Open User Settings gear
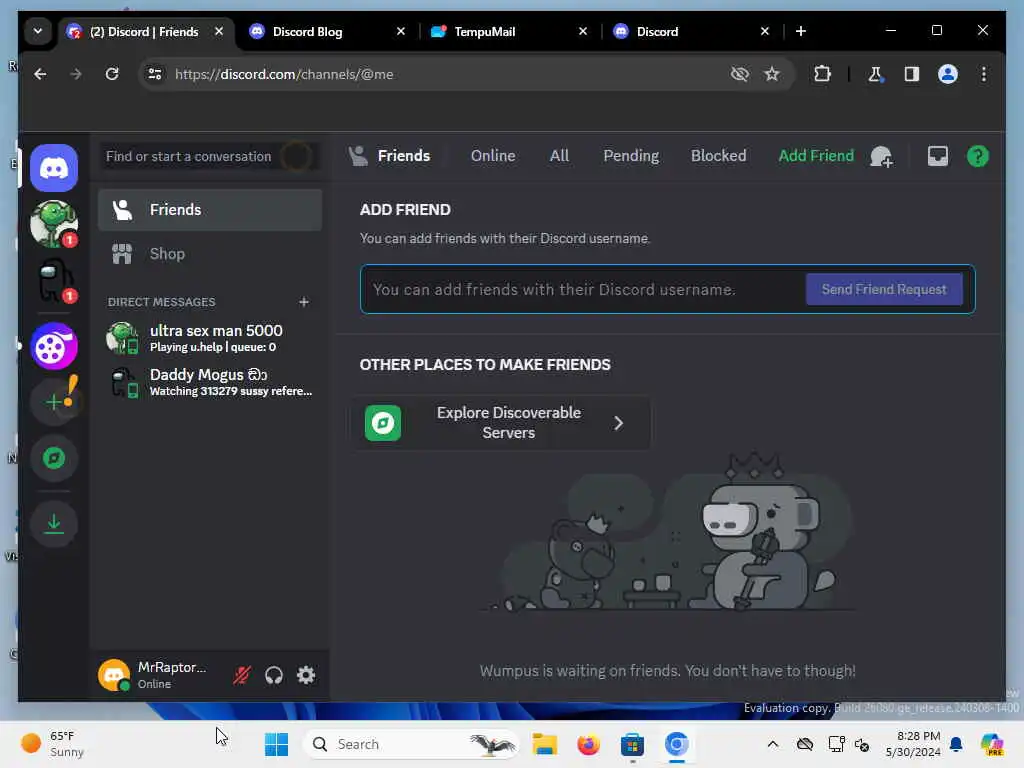 click(x=306, y=675)
